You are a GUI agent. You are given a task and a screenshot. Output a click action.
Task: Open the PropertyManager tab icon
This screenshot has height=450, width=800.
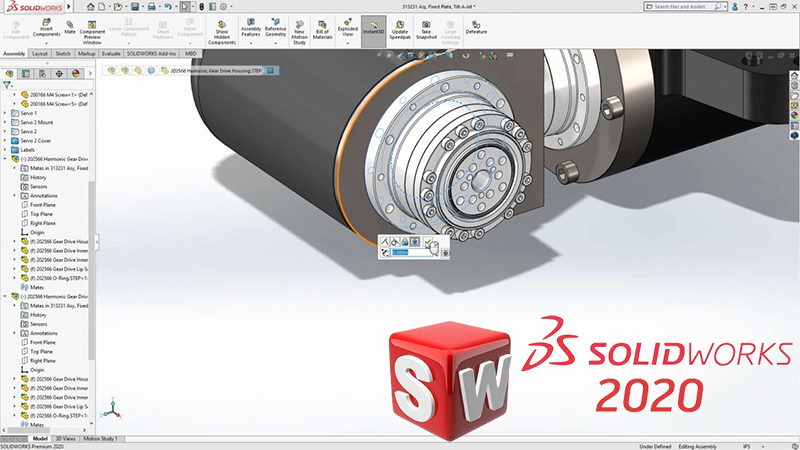26,73
